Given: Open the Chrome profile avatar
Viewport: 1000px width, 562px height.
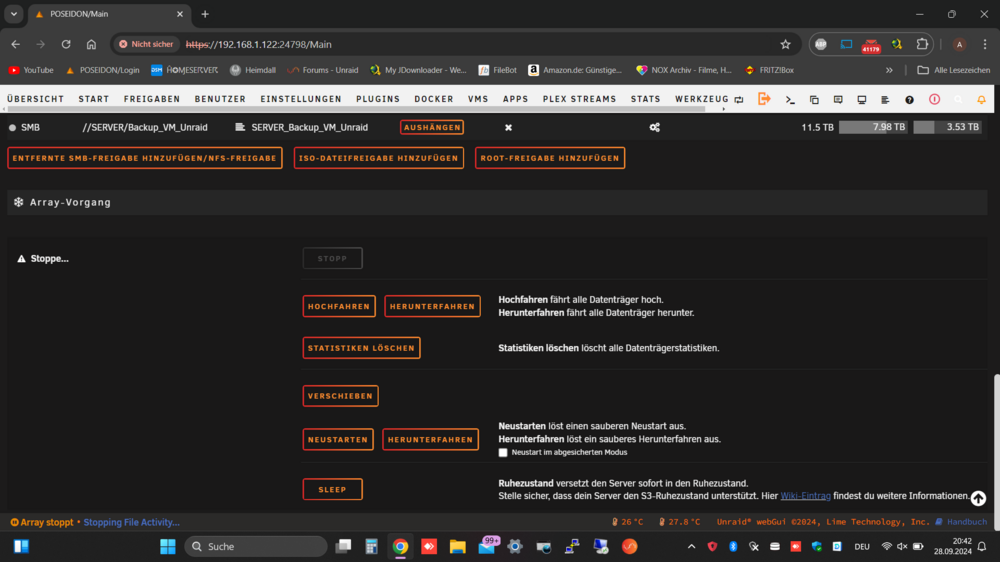Looking at the screenshot, I should click(959, 44).
